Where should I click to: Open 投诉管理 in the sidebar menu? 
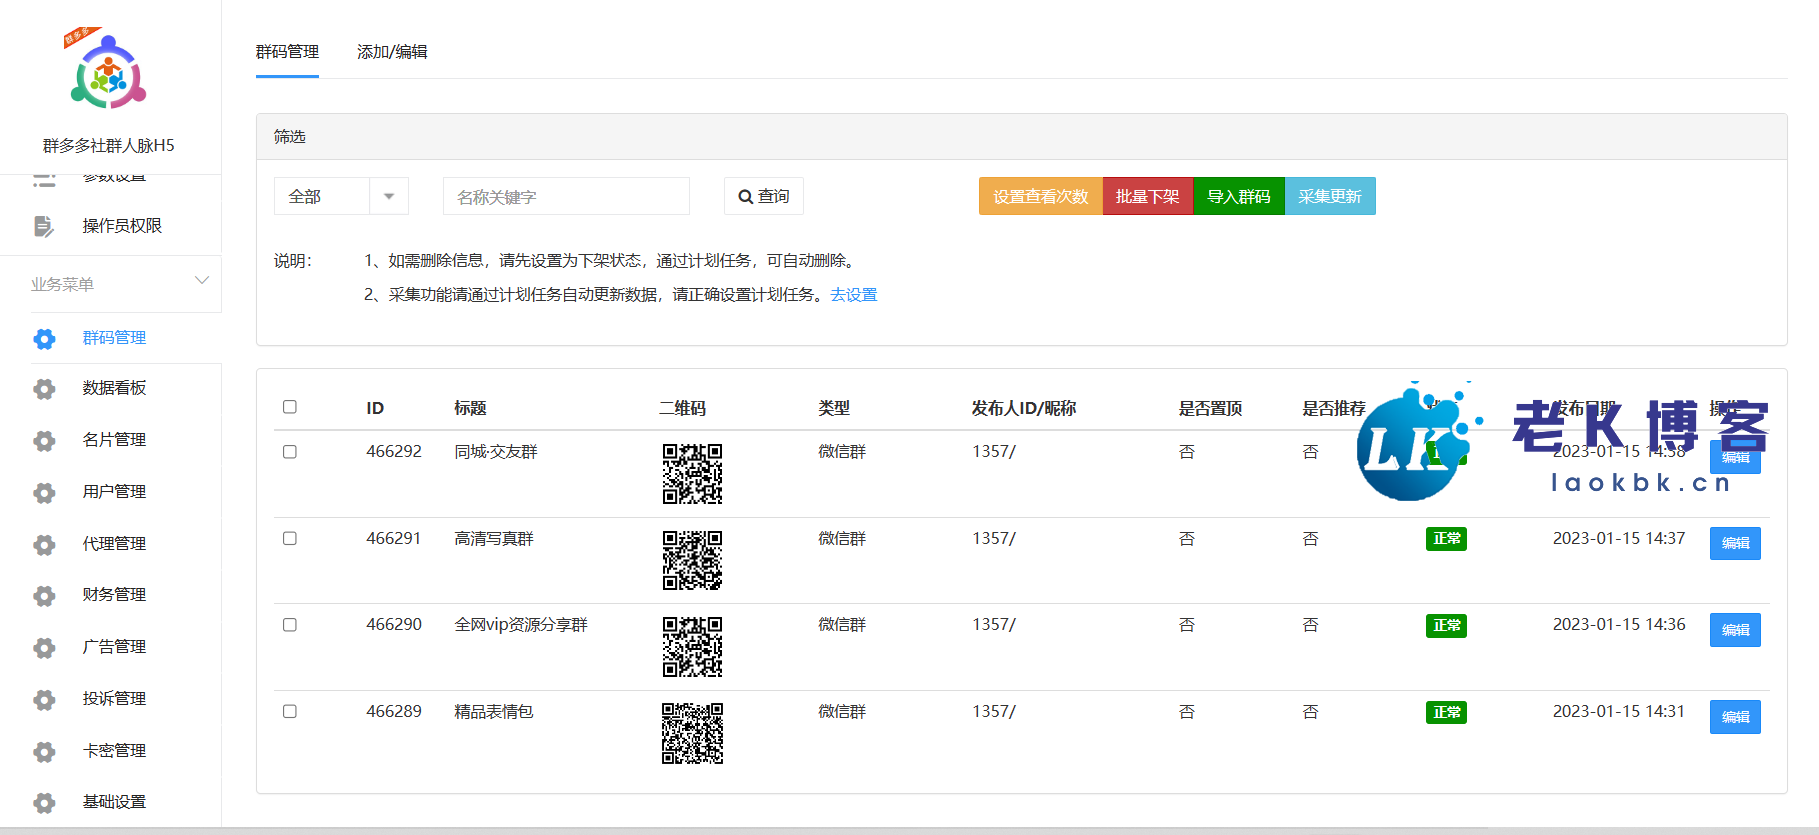coord(114,699)
